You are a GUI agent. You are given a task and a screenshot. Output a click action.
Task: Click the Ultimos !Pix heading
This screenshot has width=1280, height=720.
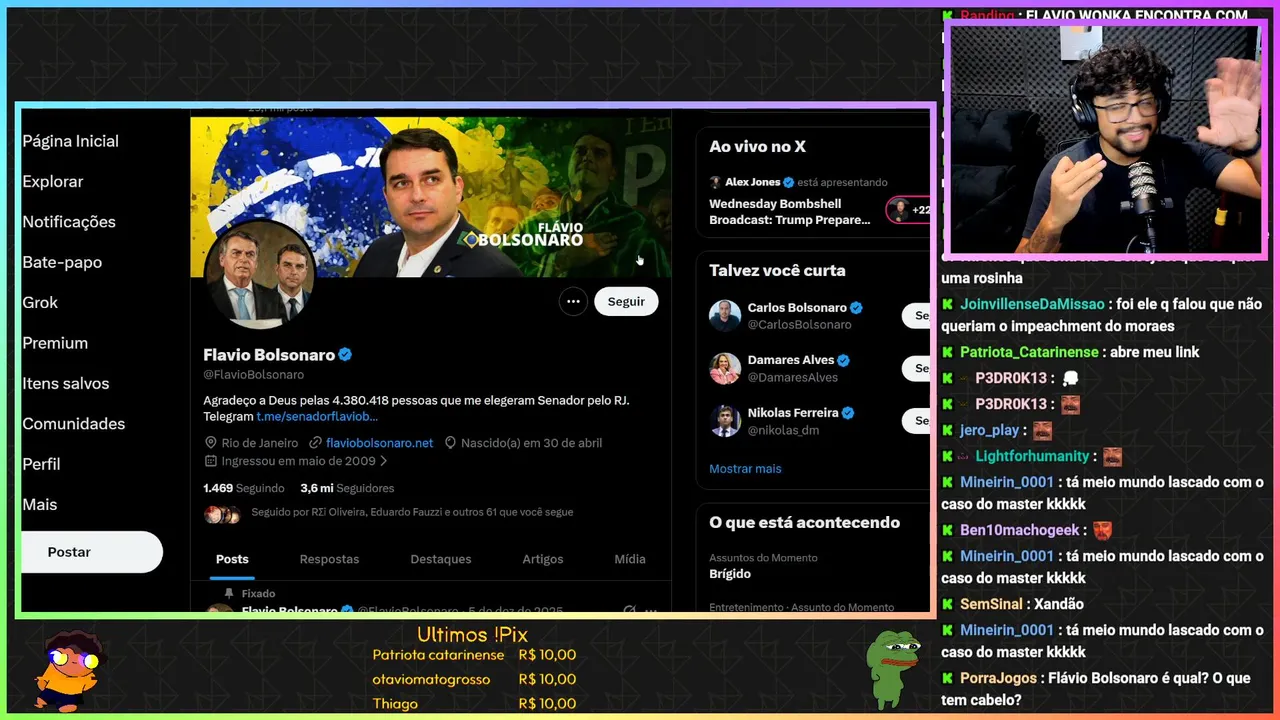pos(472,634)
